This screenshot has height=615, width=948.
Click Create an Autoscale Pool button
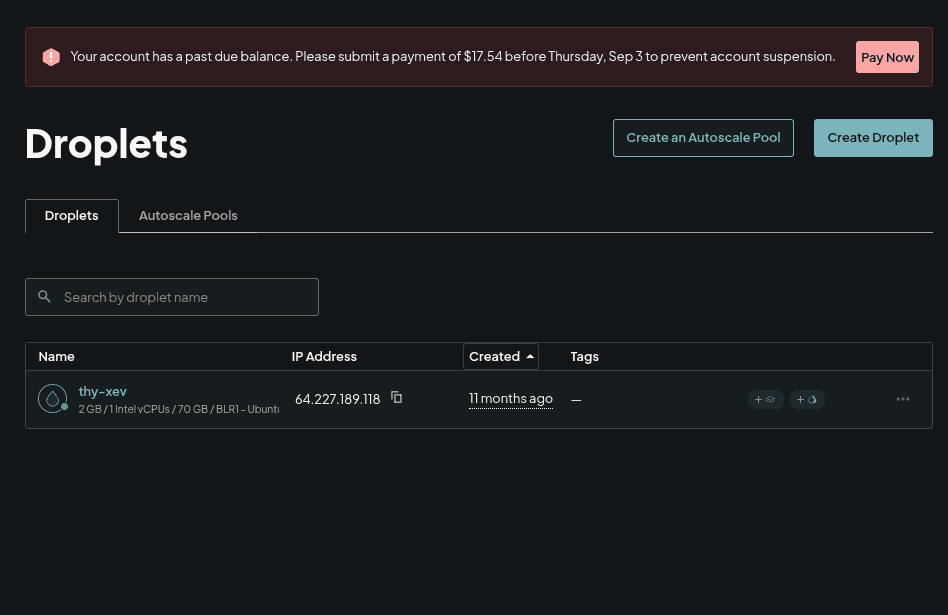(703, 138)
